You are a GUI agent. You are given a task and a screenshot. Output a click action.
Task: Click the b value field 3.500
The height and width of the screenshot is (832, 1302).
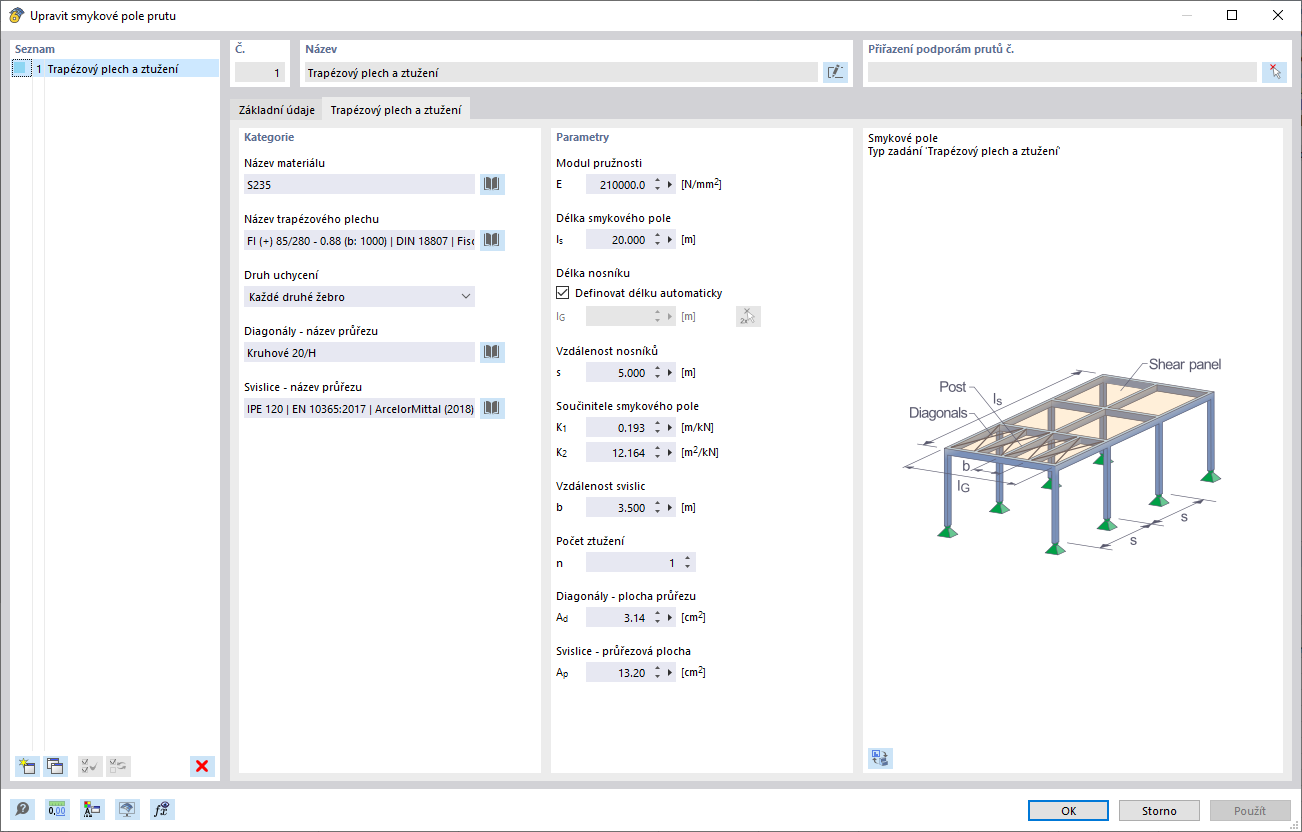[x=618, y=507]
